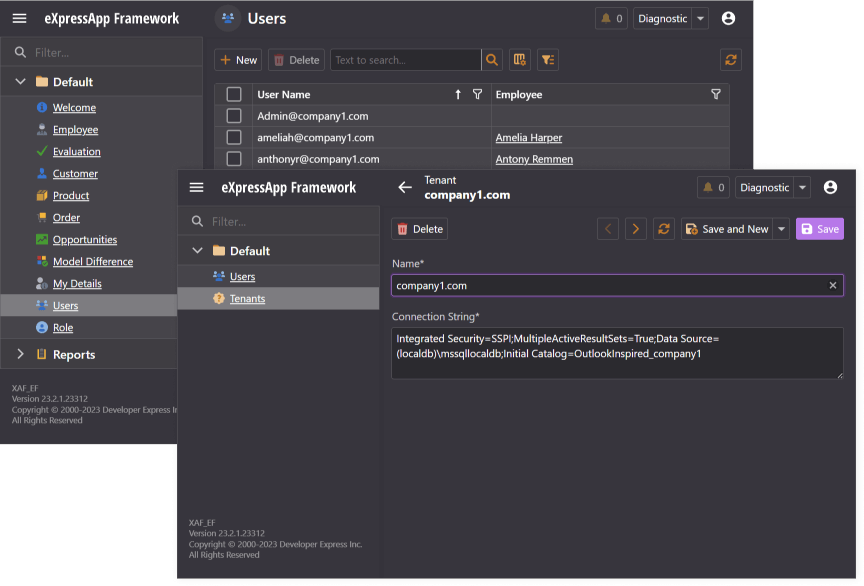The width and height of the screenshot is (864, 586).
Task: Open Role navigation item
Action: (x=63, y=327)
